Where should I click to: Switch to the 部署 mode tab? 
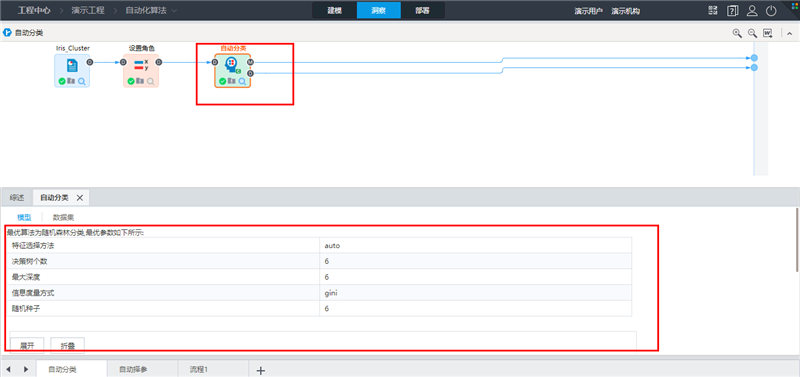(422, 11)
